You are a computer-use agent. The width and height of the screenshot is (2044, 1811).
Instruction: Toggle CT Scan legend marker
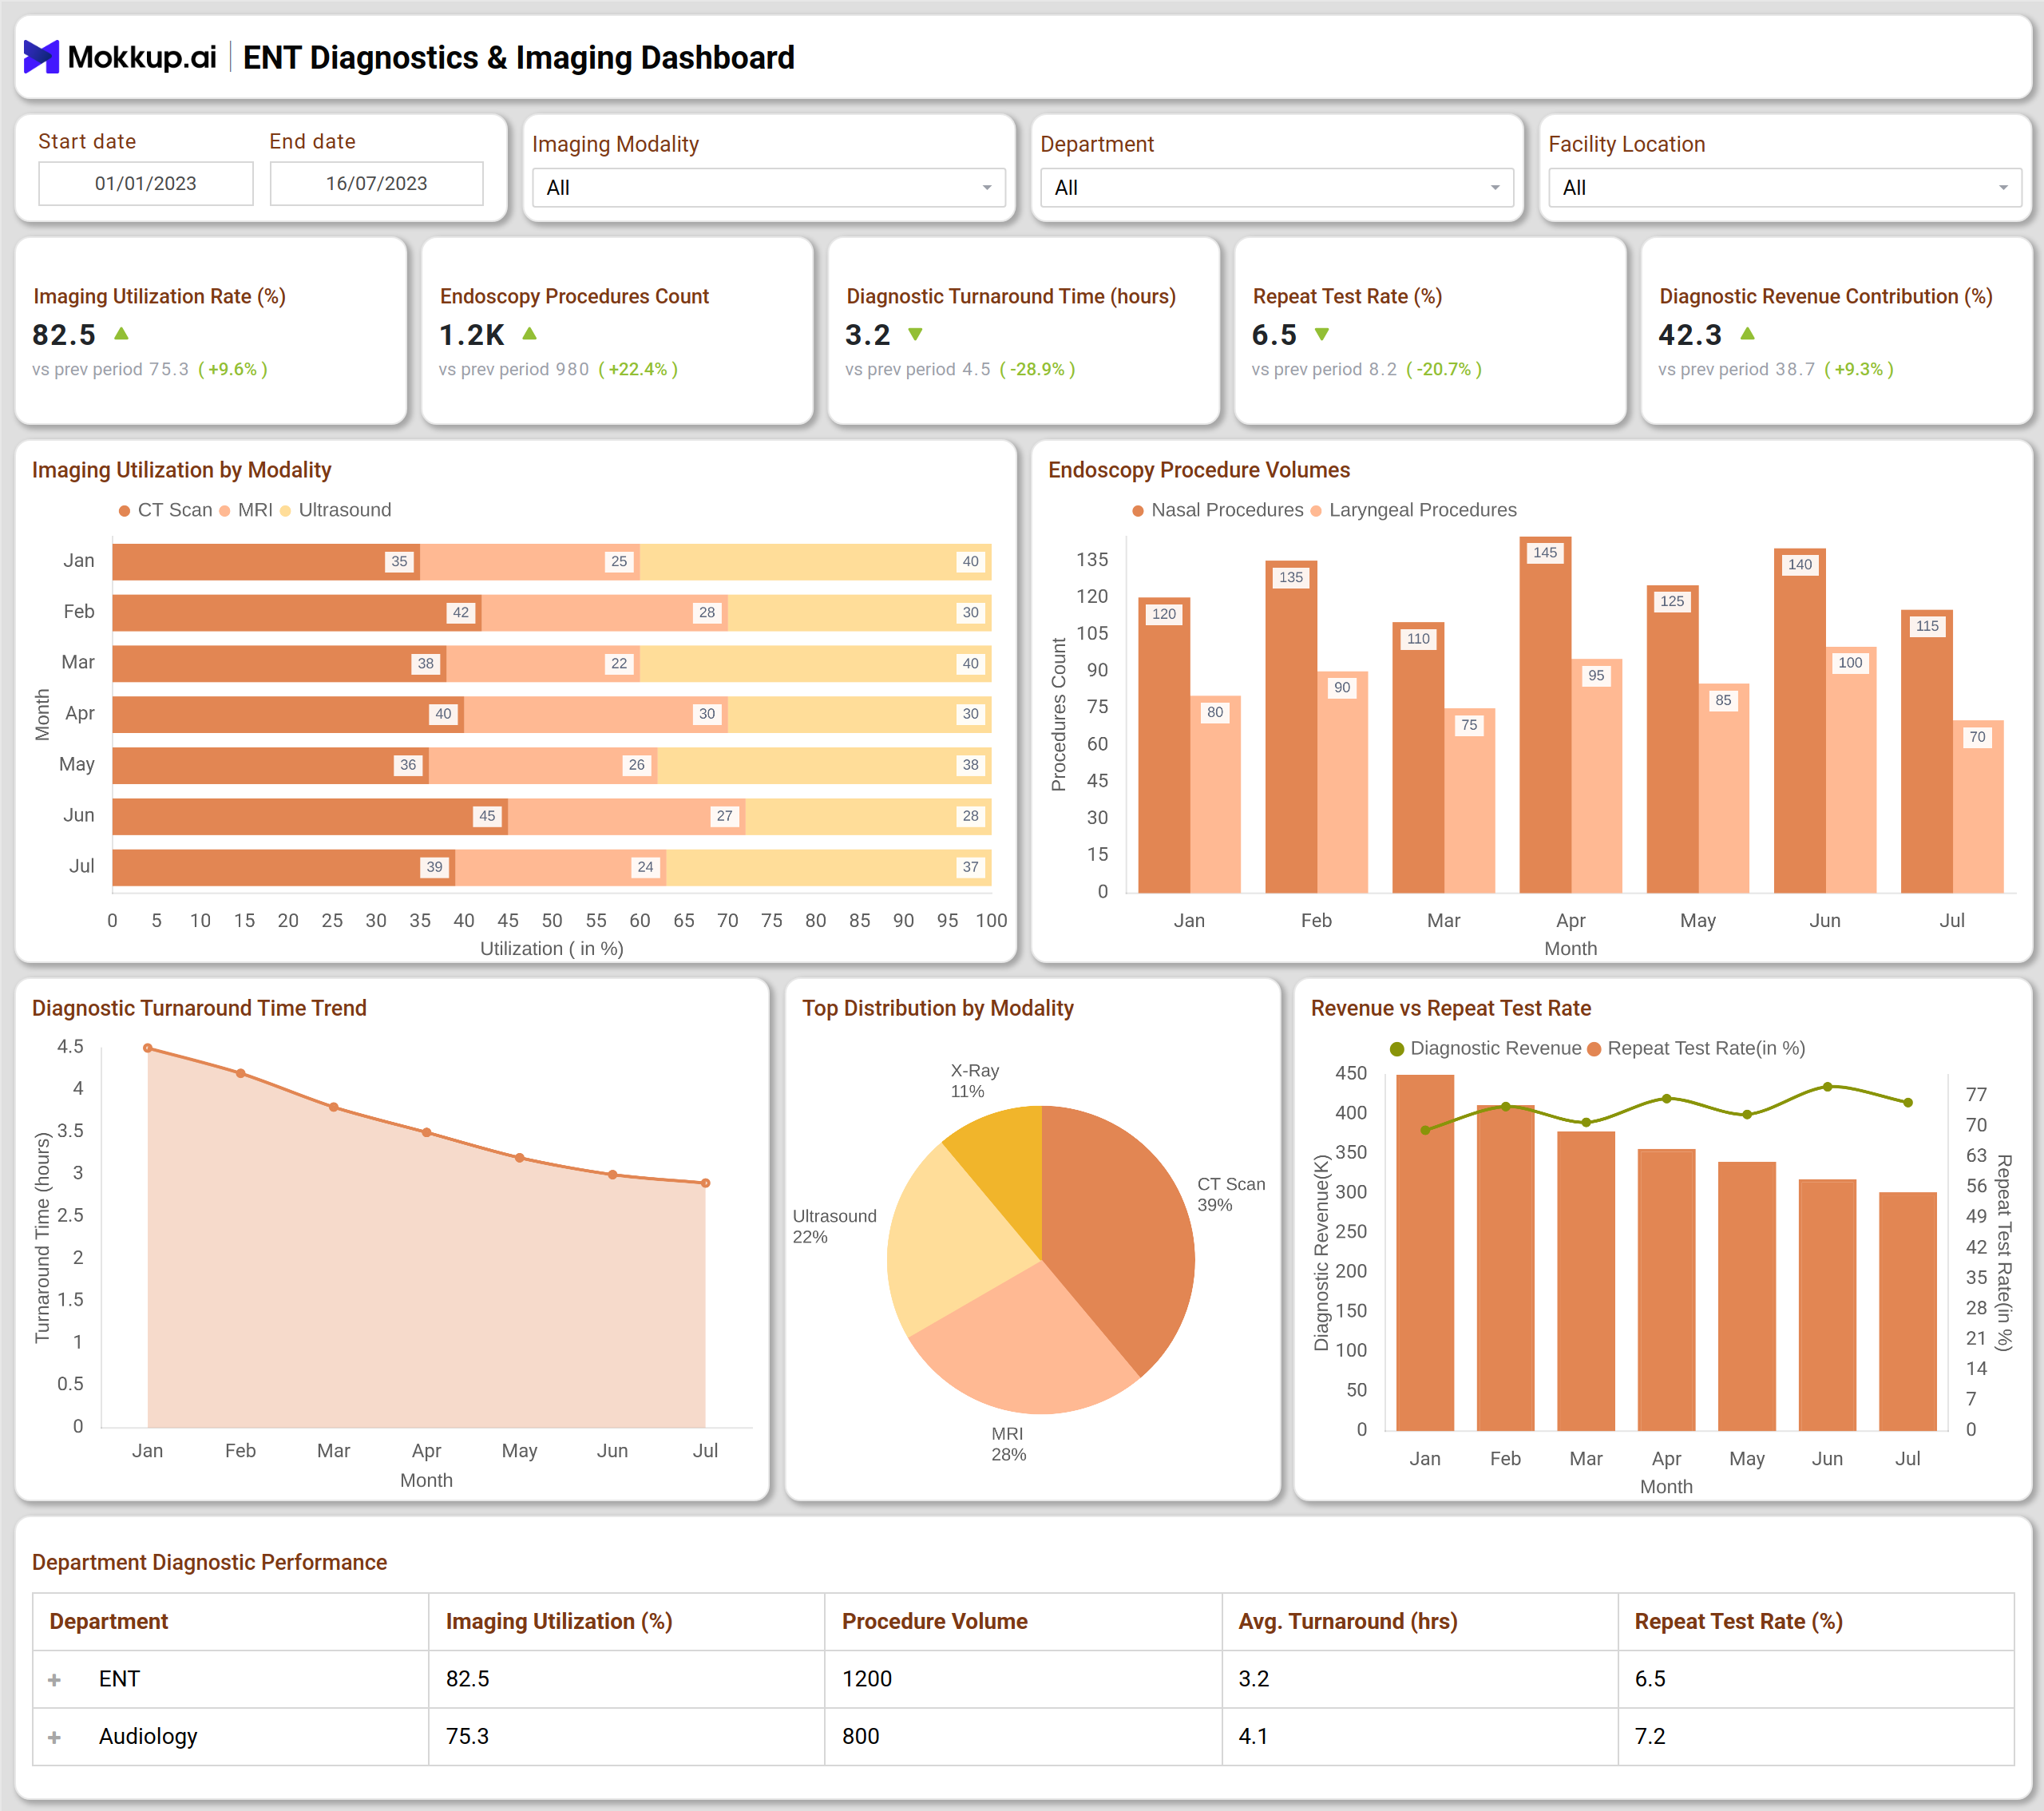pos(125,511)
